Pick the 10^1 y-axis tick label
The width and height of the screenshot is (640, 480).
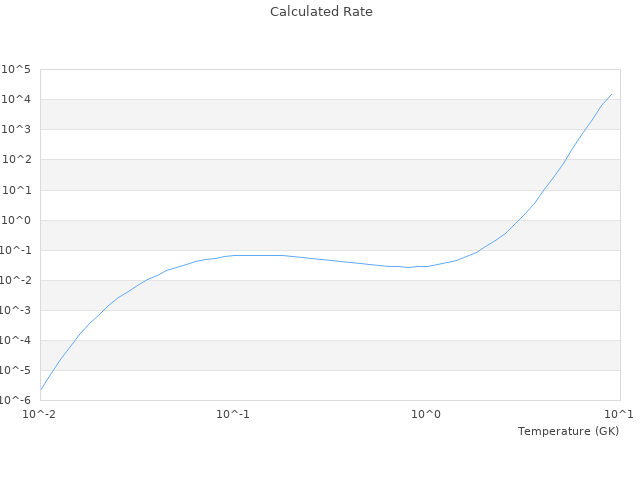[x=16, y=190]
